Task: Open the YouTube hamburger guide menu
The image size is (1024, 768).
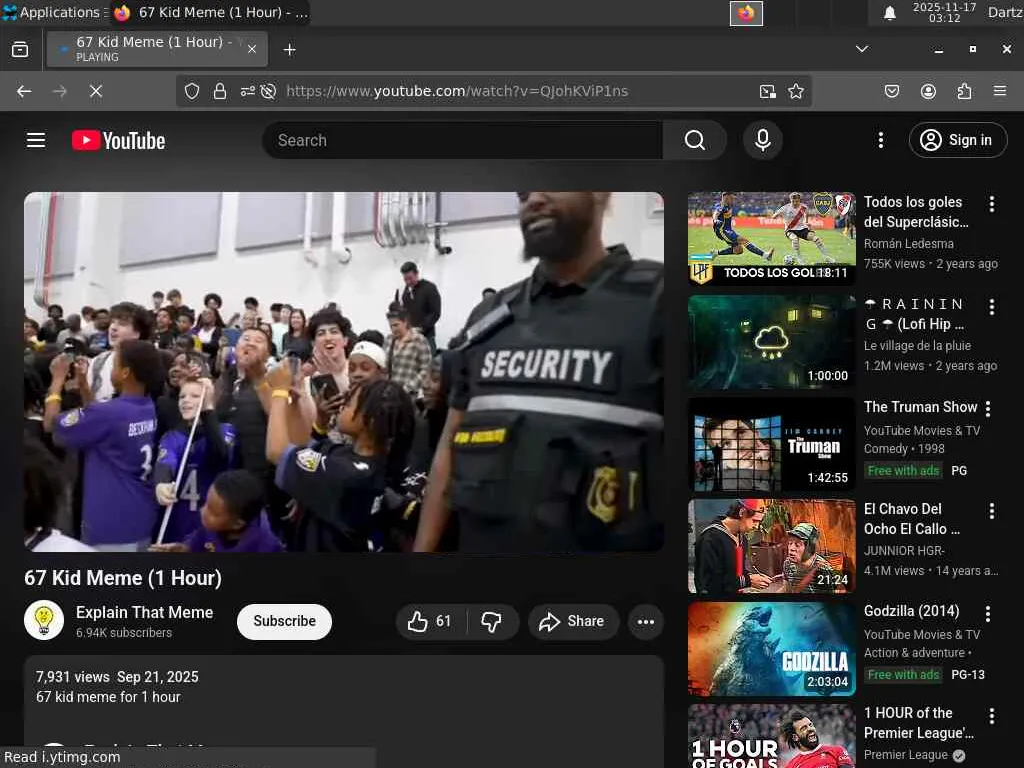Action: [x=36, y=140]
